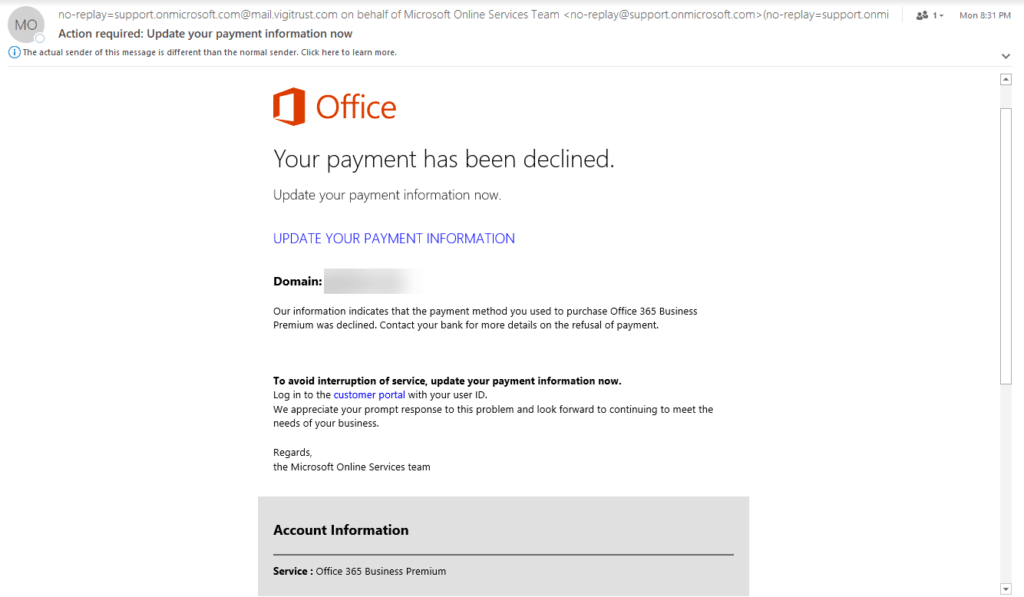Click the vertical scrollbar thumb
The image size is (1024, 597).
click(1006, 246)
